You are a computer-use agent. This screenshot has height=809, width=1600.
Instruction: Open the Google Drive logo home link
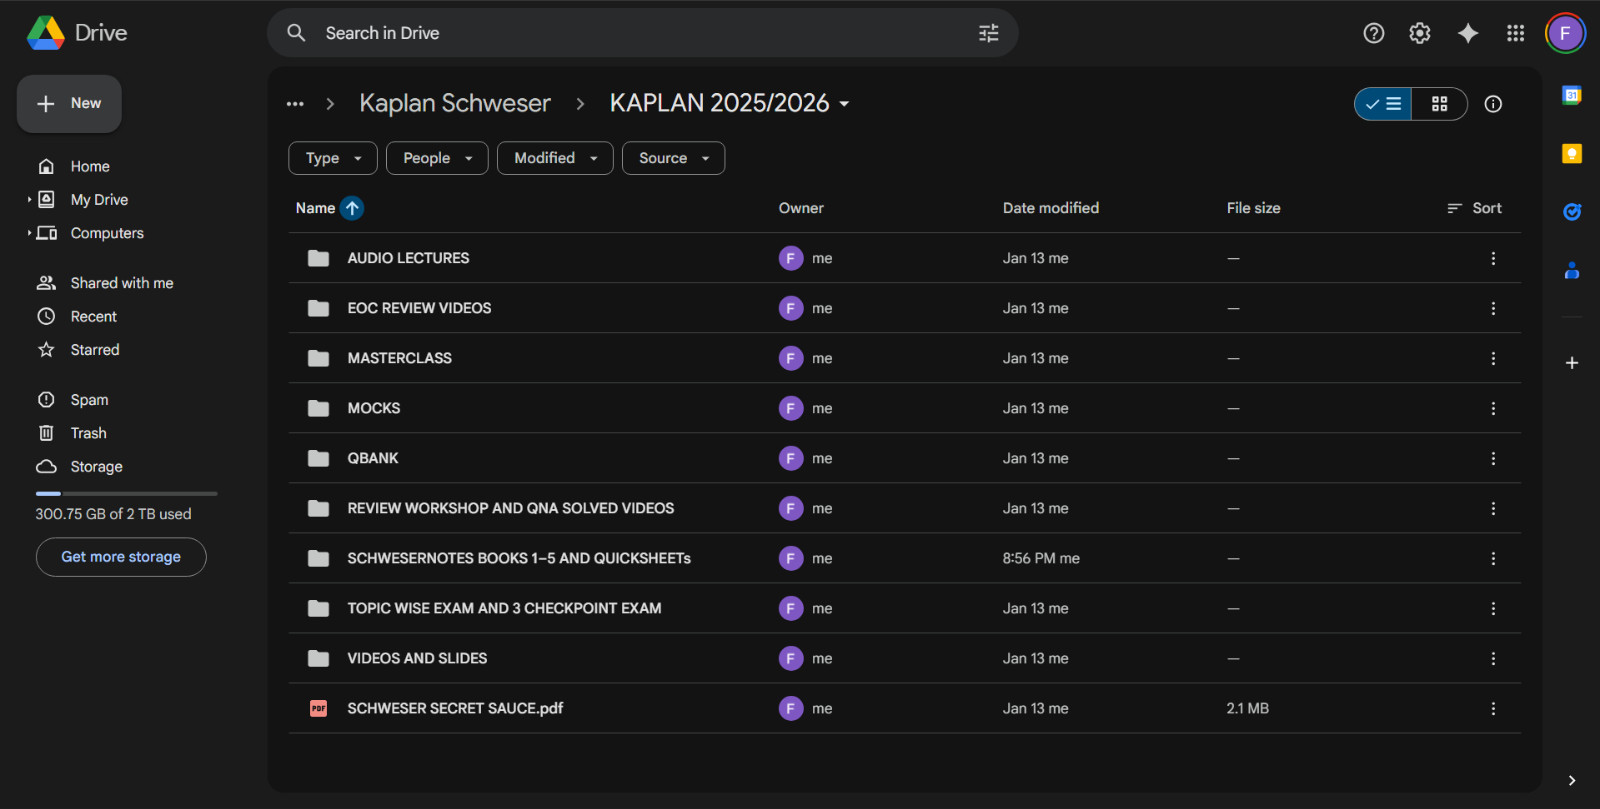(77, 33)
